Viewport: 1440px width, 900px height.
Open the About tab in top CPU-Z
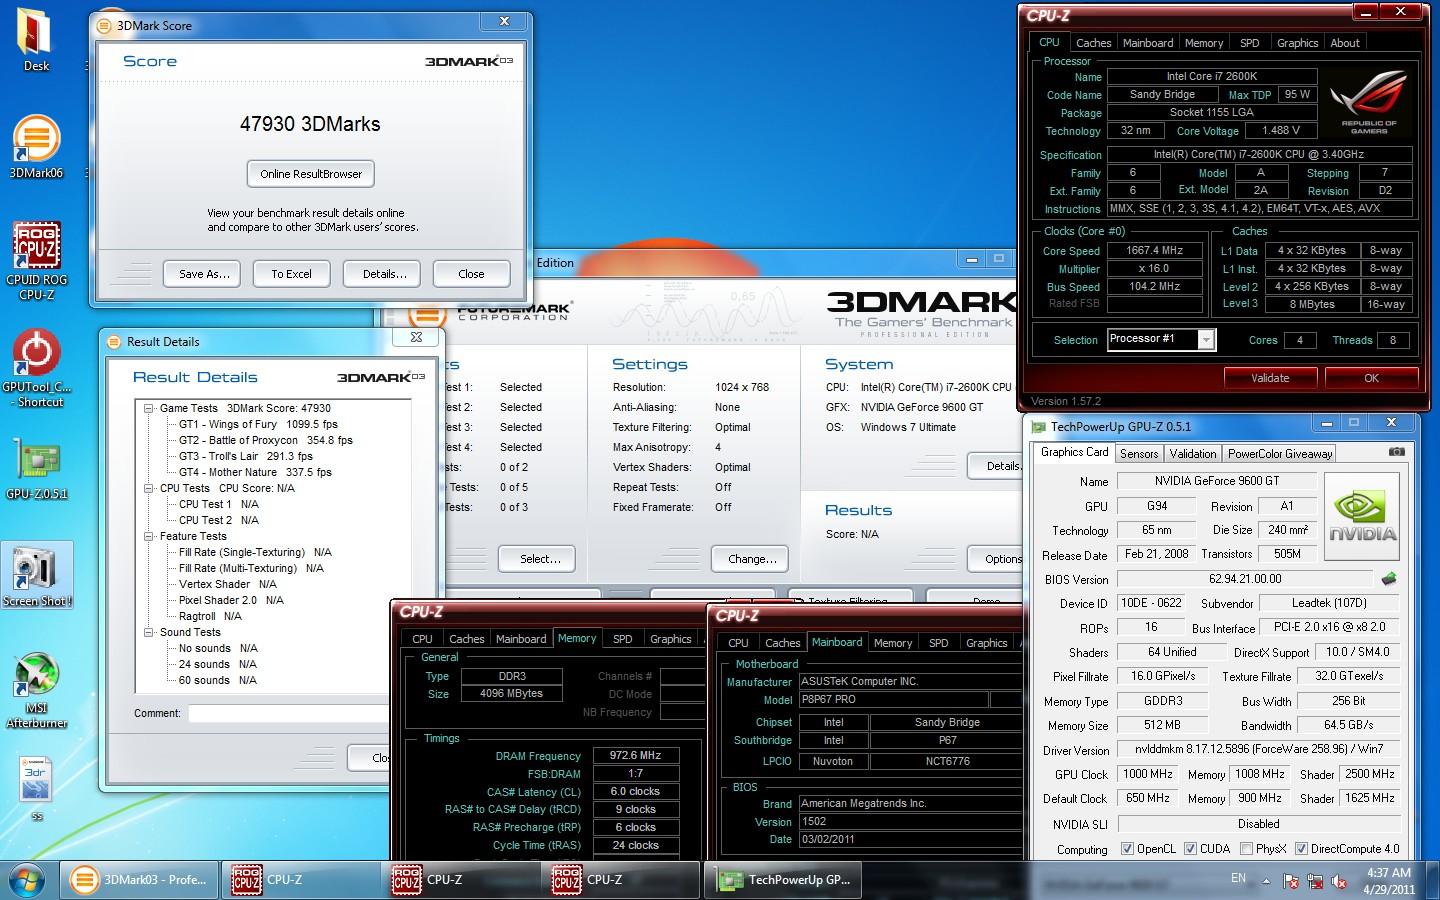tap(1345, 43)
